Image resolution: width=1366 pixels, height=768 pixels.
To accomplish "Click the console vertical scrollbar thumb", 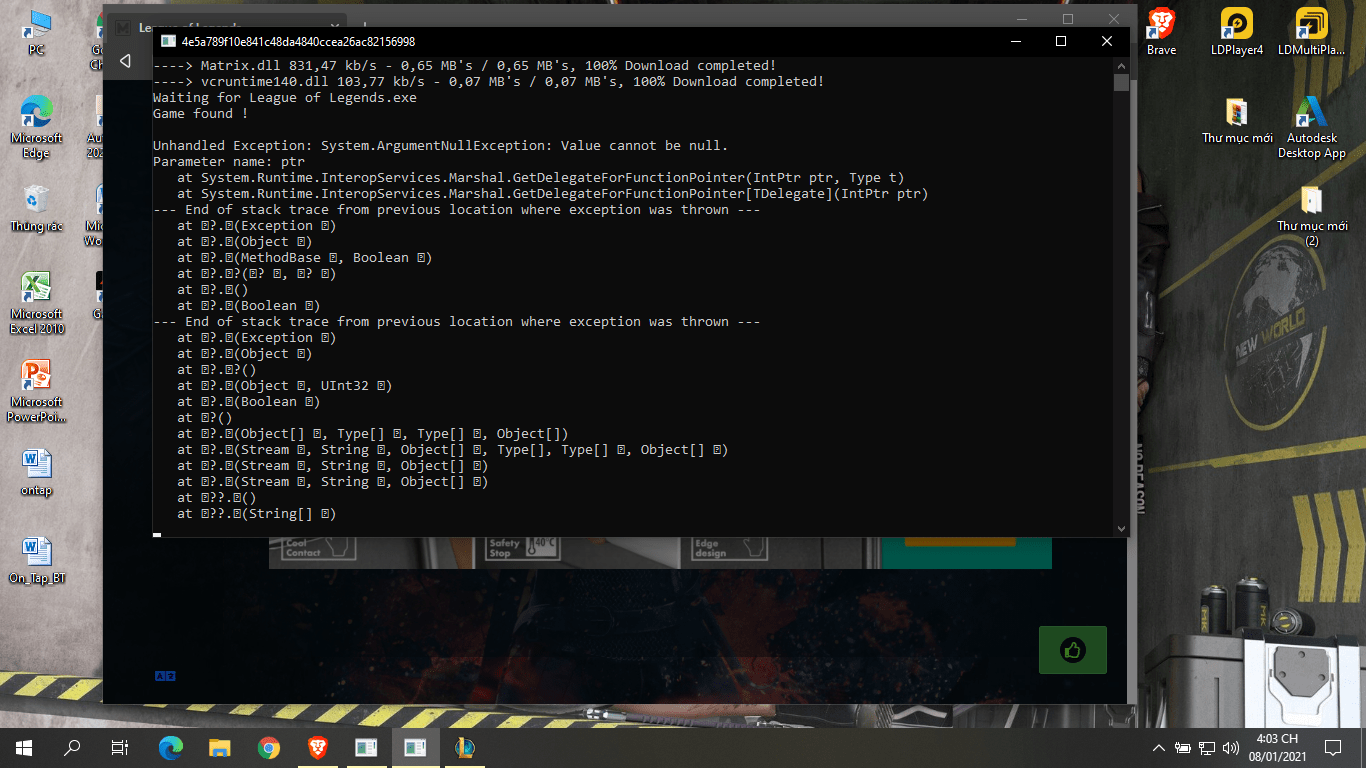I will click(x=1121, y=82).
